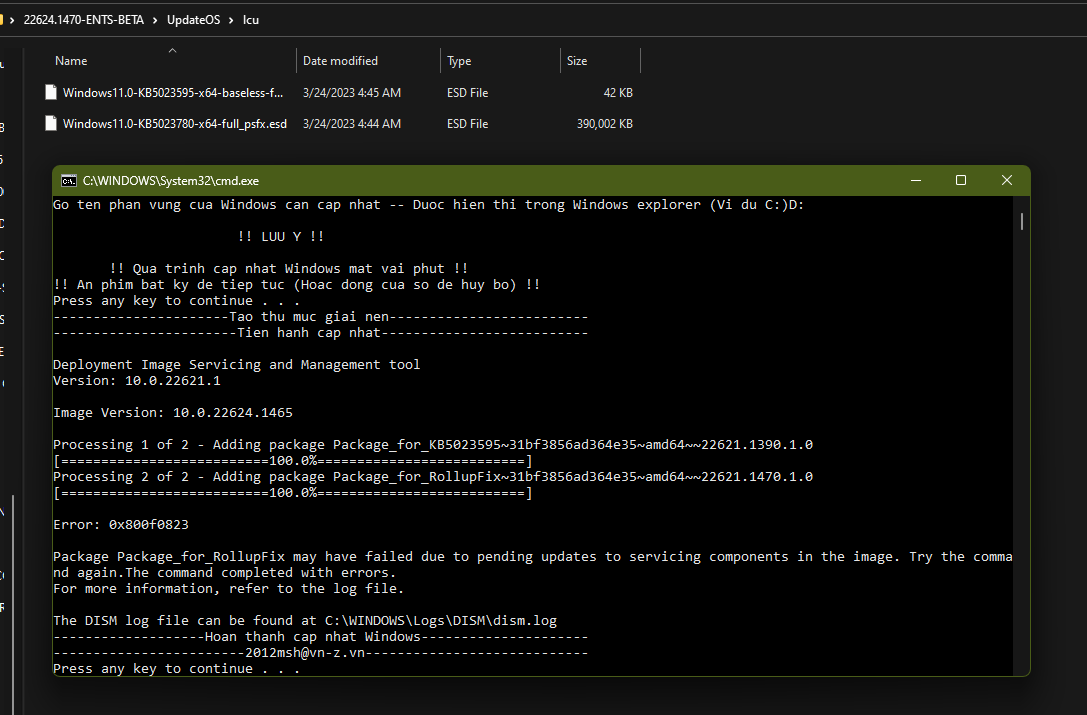The width and height of the screenshot is (1087, 715).
Task: Select the KB5023595 baseless file icon
Action: pos(51,92)
